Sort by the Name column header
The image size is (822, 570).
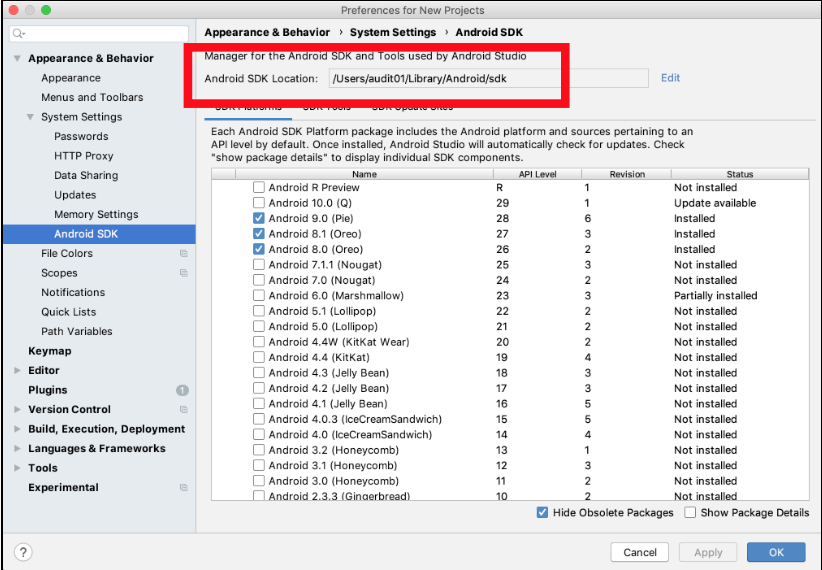click(364, 174)
